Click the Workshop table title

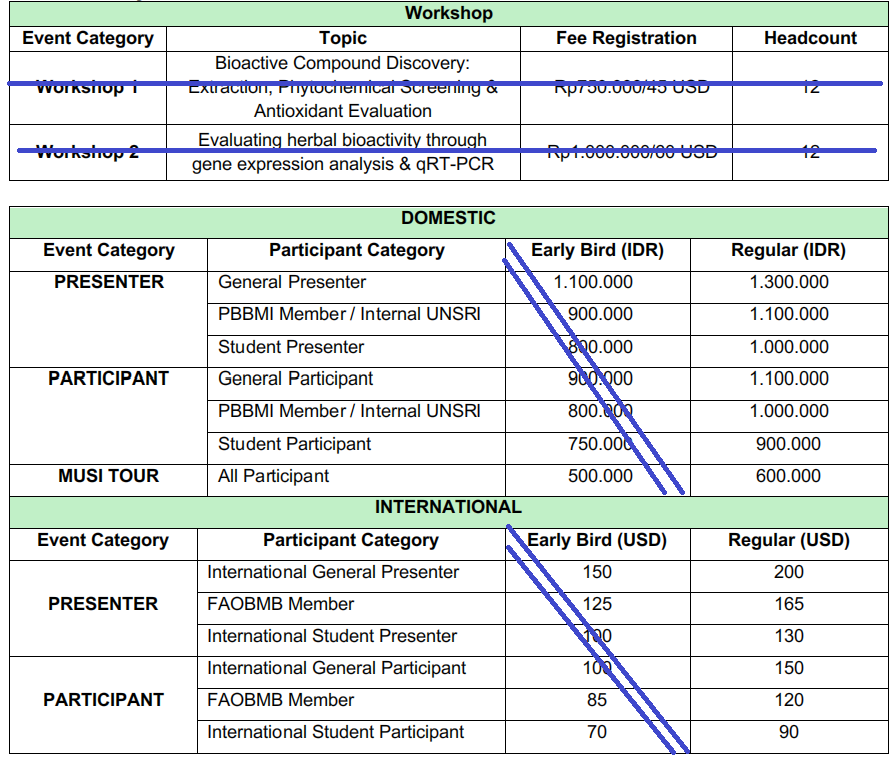coord(449,13)
